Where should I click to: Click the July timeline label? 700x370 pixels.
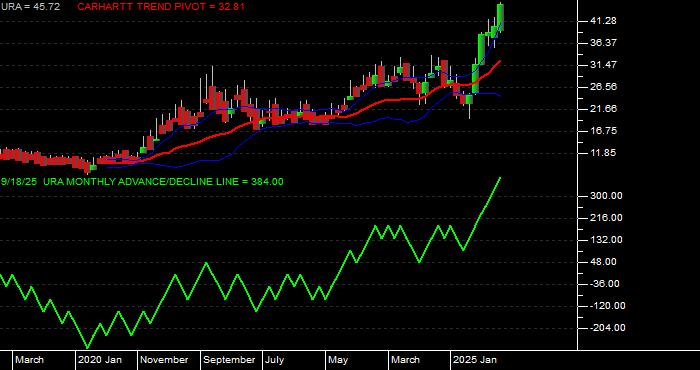275,360
